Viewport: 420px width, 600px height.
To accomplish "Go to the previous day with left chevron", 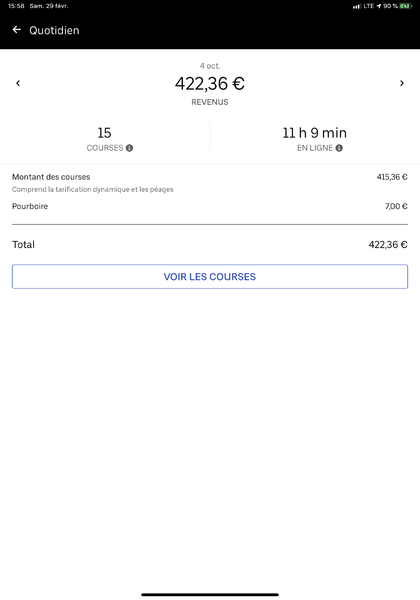I will (18, 83).
